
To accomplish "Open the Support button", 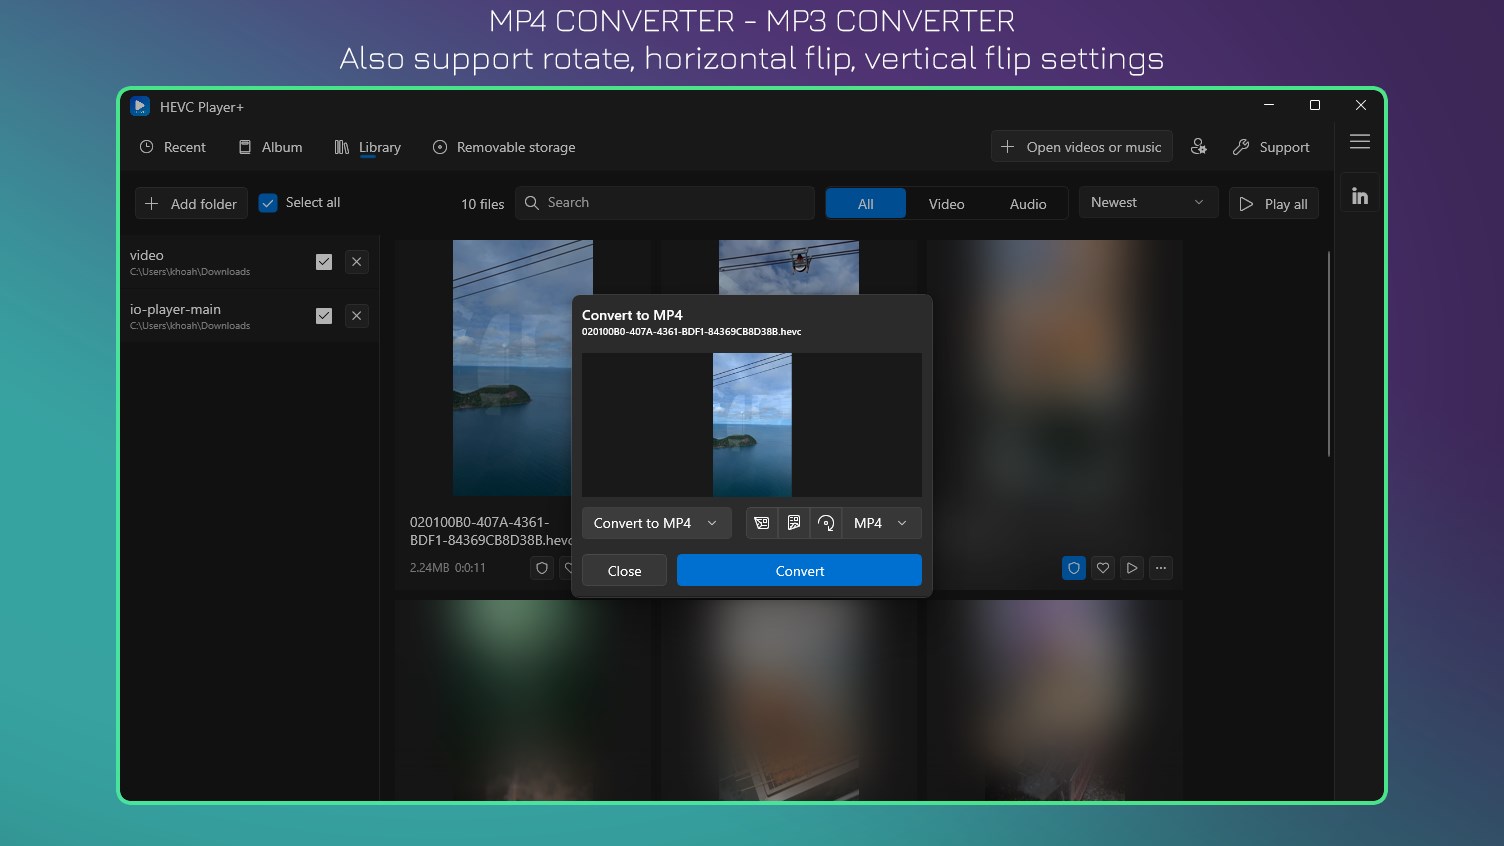I will click(x=1271, y=147).
